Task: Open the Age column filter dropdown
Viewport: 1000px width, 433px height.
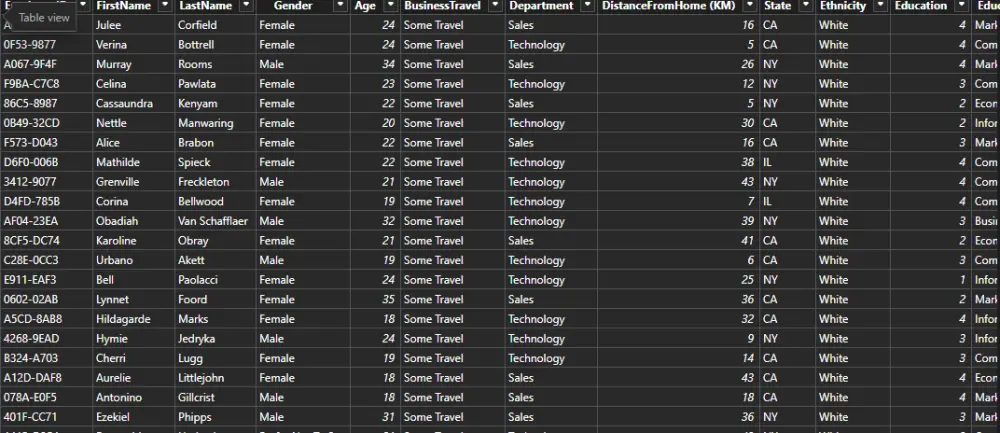Action: click(388, 6)
